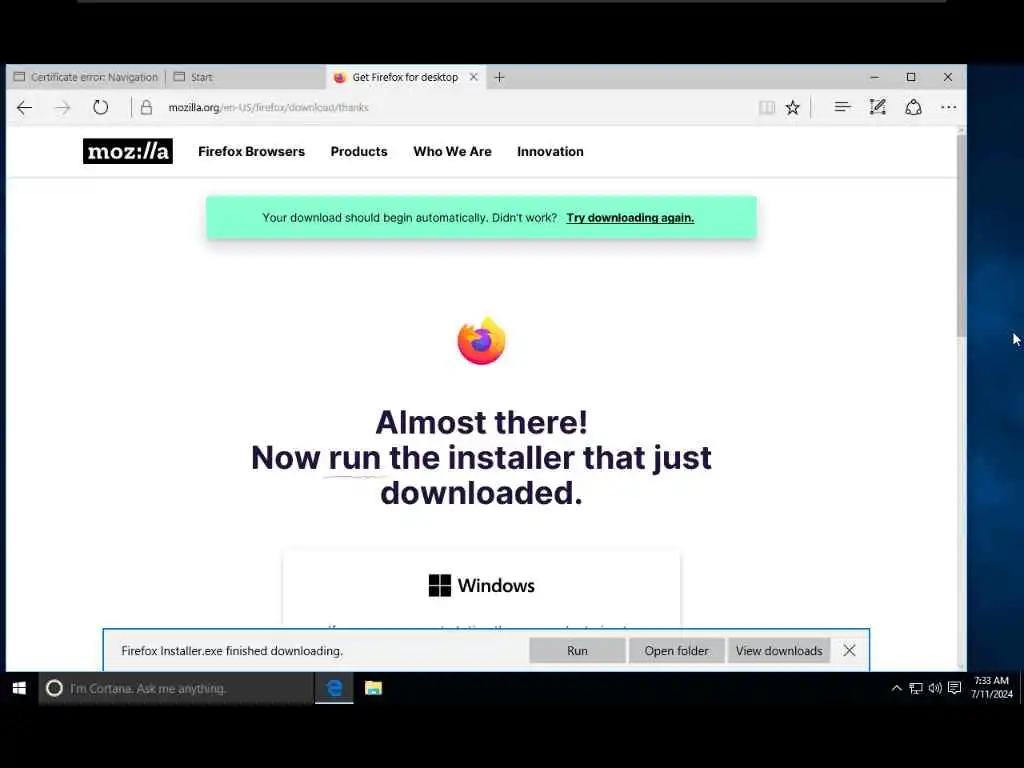The height and width of the screenshot is (768, 1024).
Task: Maximize the Edge browser window
Action: tap(911, 77)
